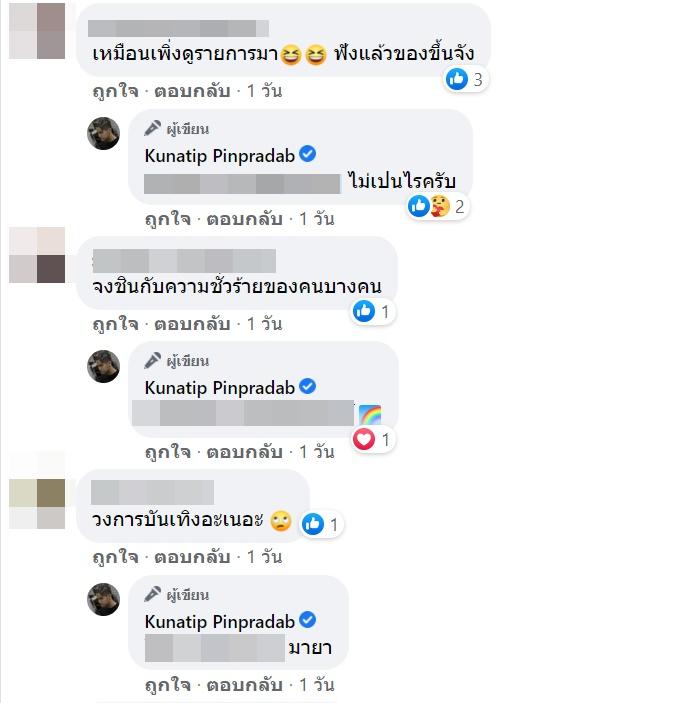Click ตอบกลับ under the 'จงชินกับความชั่วร้าย' comment
688x703 pixels.
192,324
